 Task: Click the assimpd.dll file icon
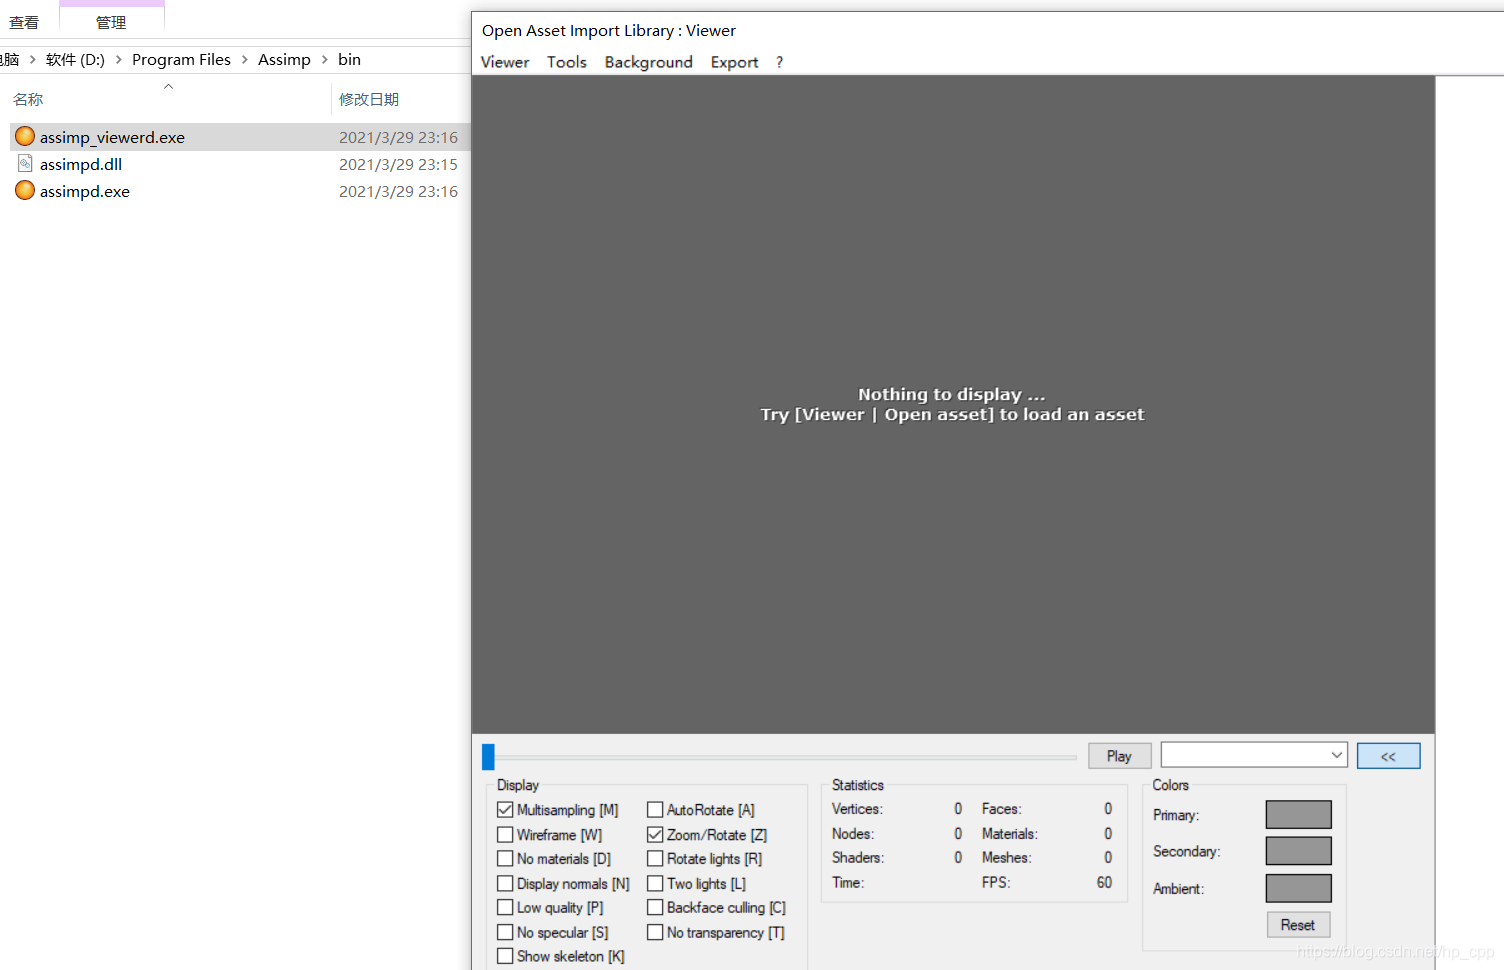coord(25,164)
